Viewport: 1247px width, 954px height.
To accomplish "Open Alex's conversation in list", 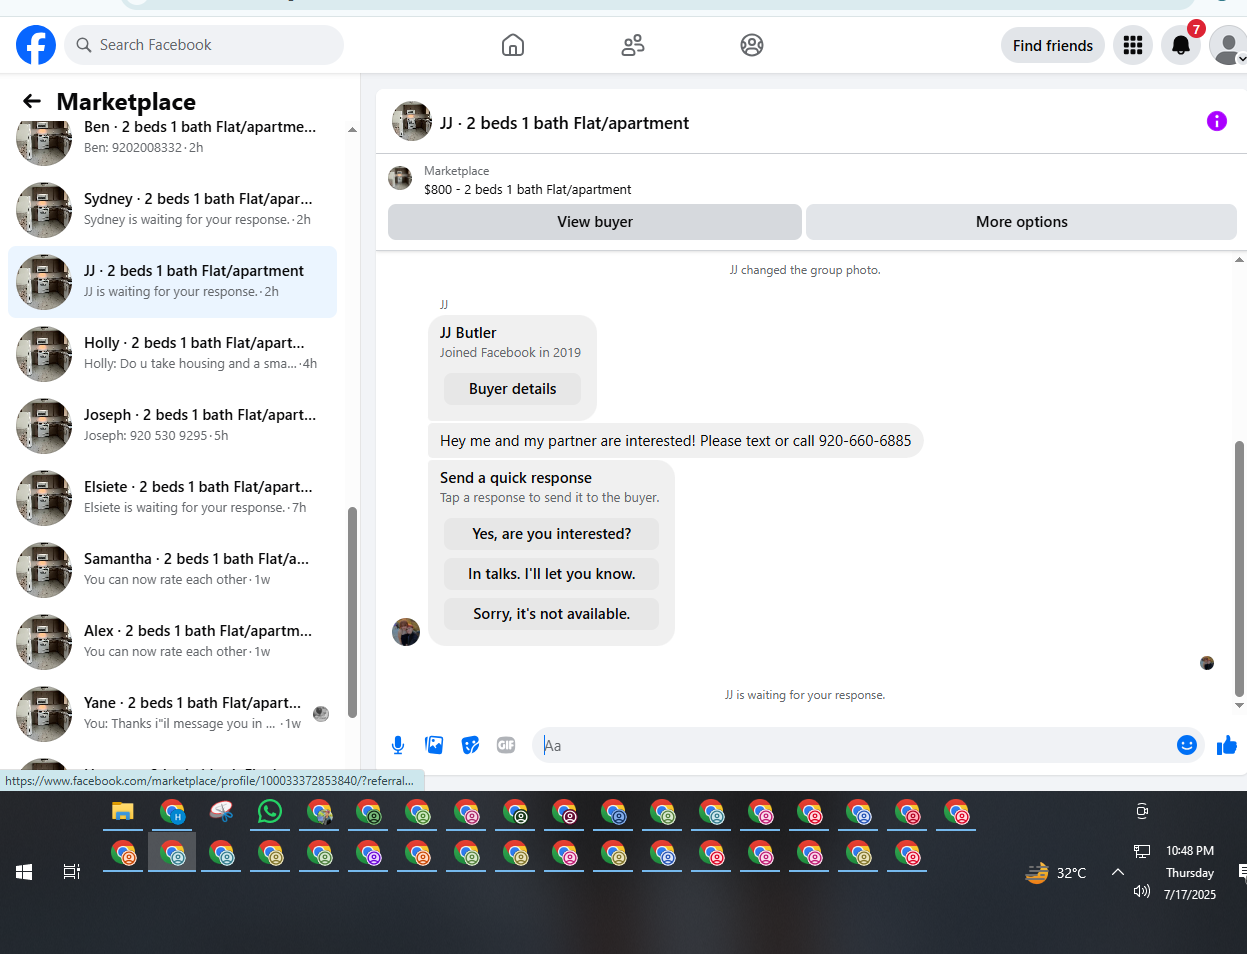I will pyautogui.click(x=172, y=642).
